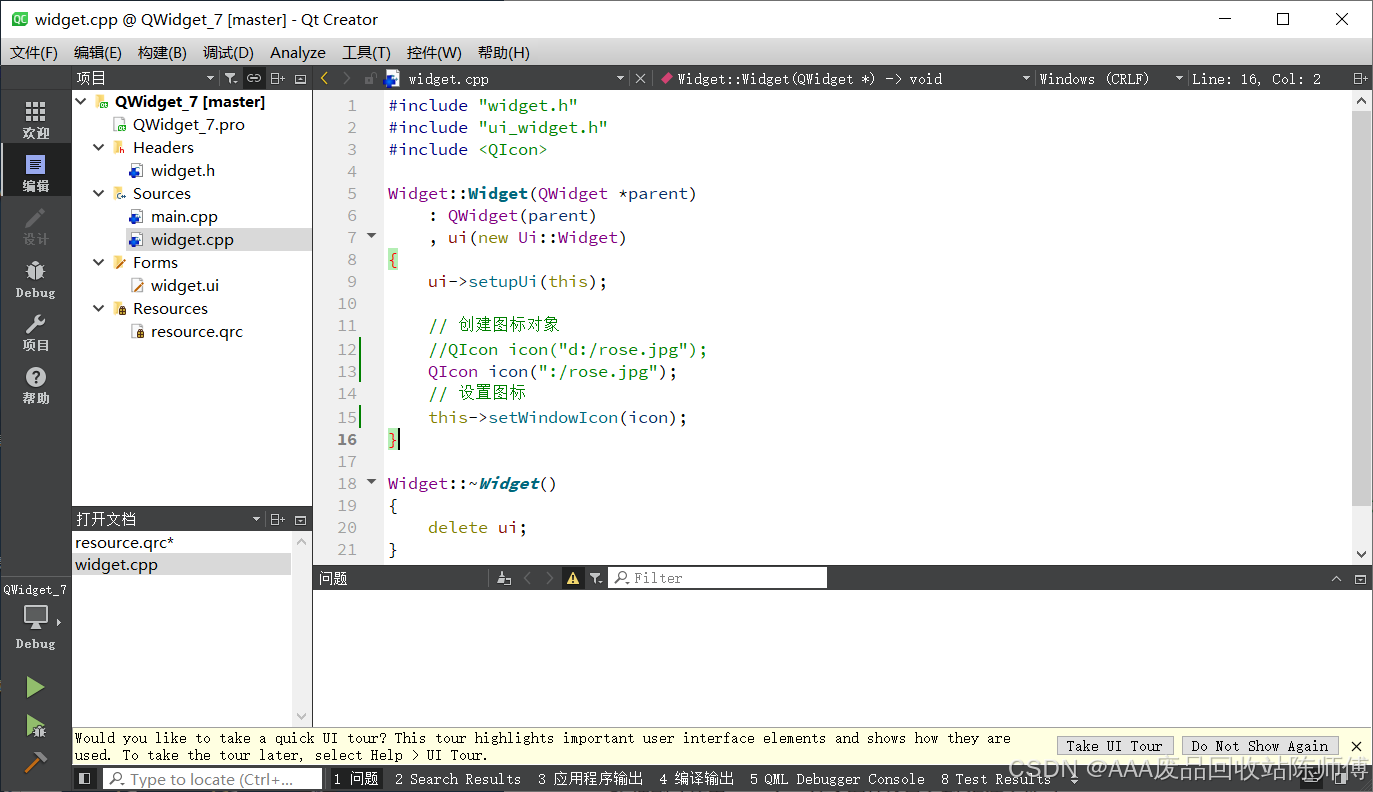Switch to 3 应用程序输出 pane

coord(590,779)
